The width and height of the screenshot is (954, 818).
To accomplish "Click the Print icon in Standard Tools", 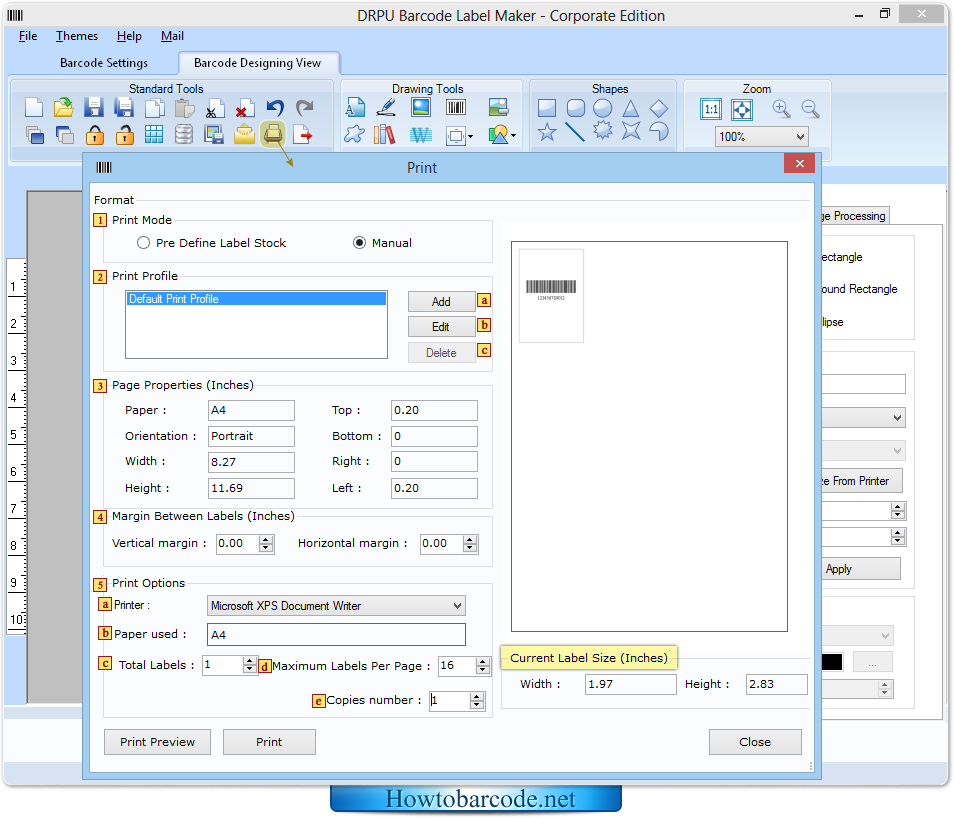I will point(273,134).
